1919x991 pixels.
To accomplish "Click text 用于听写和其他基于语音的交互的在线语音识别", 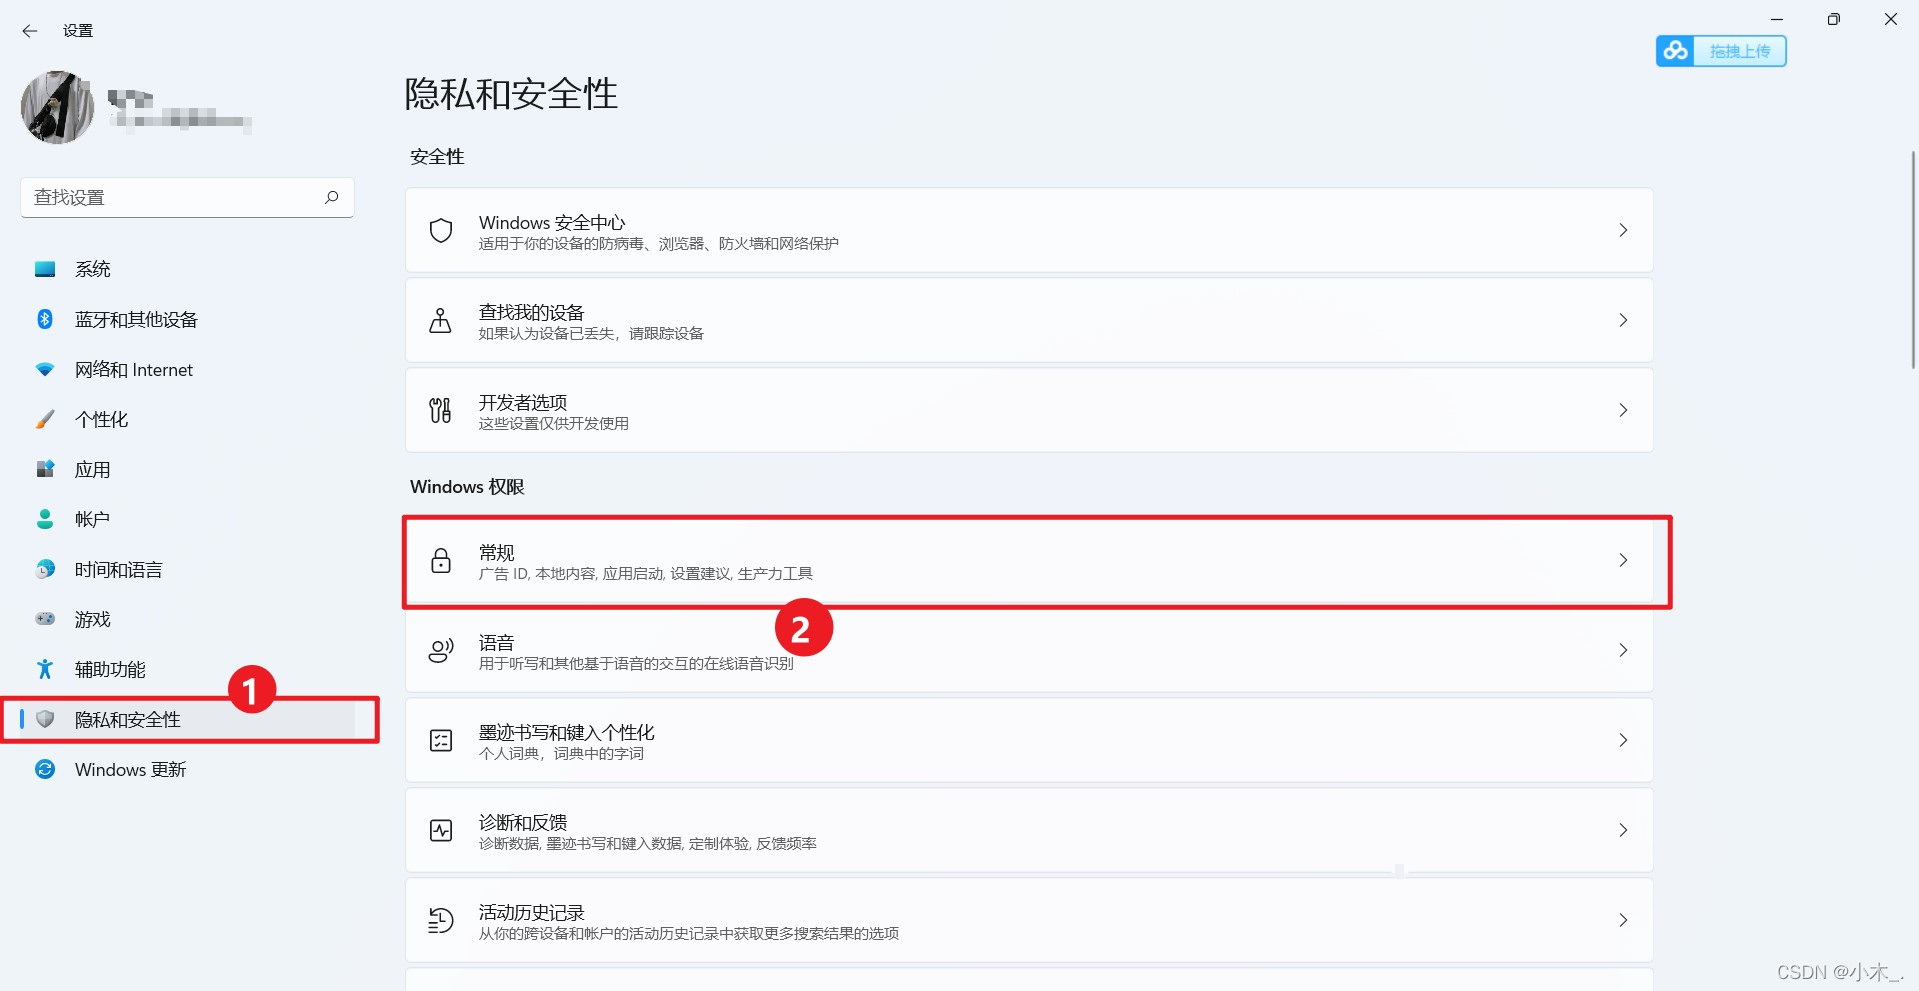I will 636,663.
